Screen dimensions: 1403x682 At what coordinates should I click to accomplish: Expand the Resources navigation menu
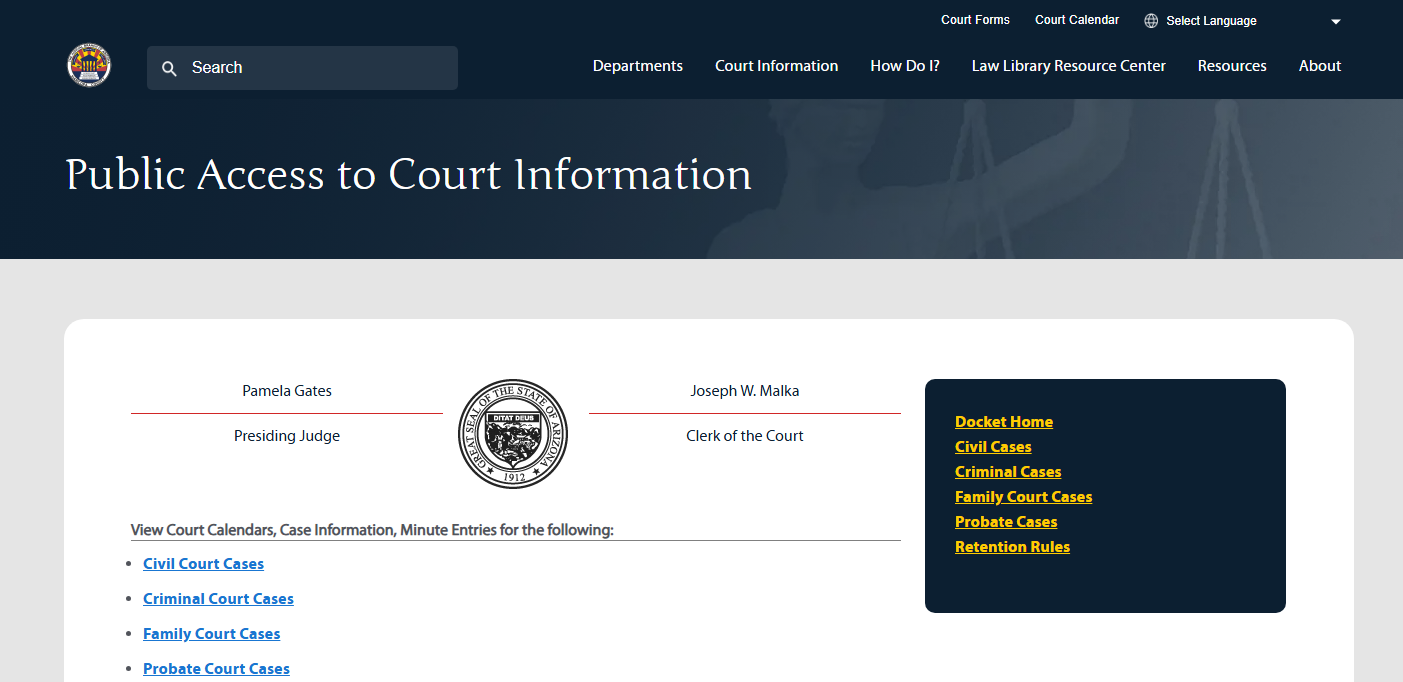point(1231,66)
